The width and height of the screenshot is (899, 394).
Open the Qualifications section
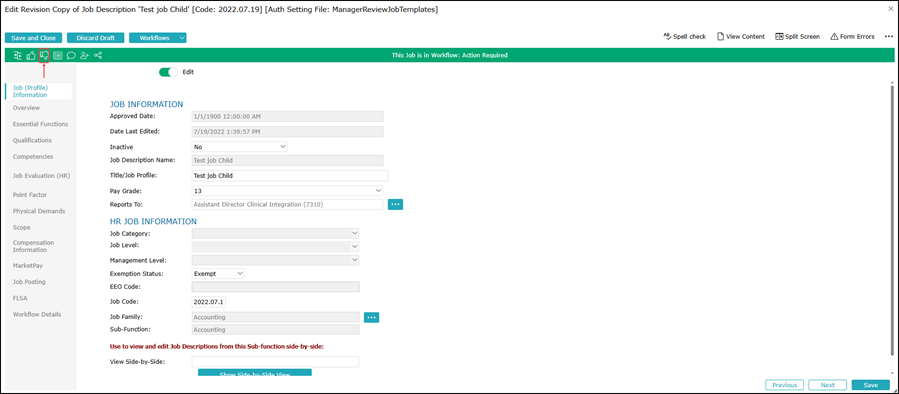(x=32, y=140)
